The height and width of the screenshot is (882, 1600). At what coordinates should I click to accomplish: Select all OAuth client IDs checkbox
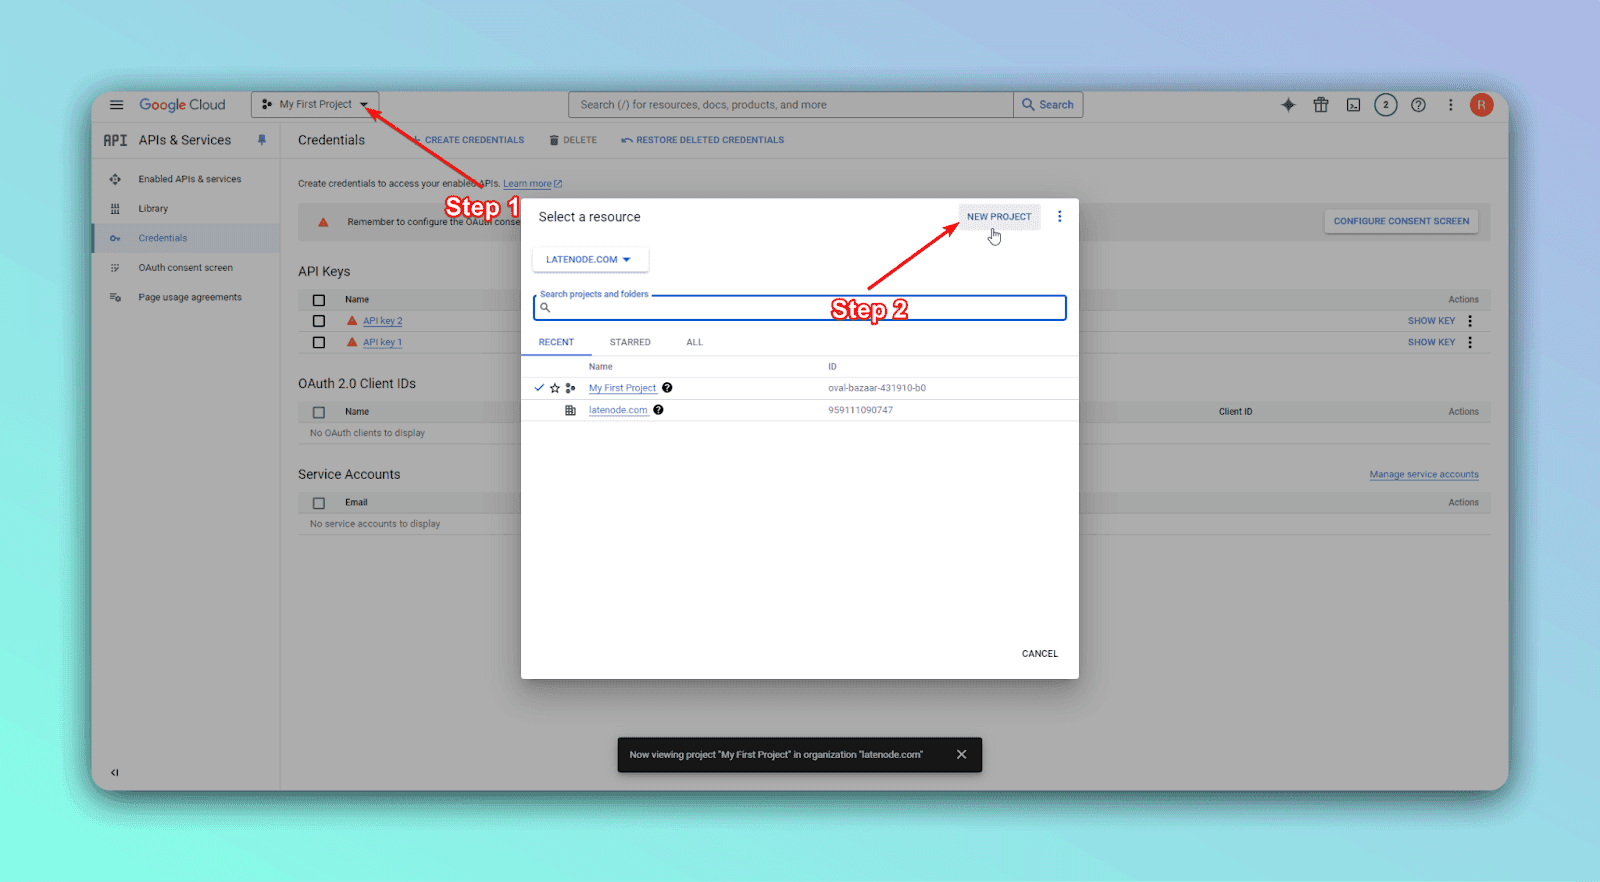[319, 412]
